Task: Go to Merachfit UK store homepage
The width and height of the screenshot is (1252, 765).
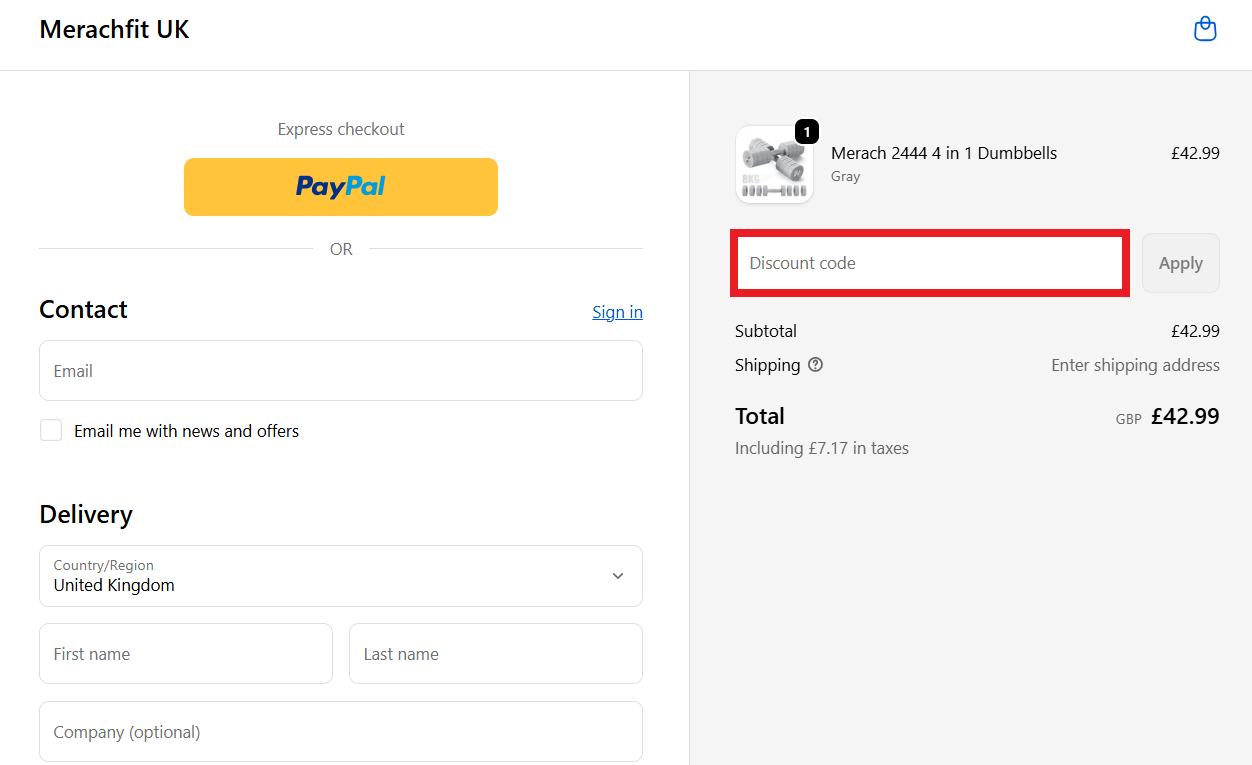Action: point(114,30)
